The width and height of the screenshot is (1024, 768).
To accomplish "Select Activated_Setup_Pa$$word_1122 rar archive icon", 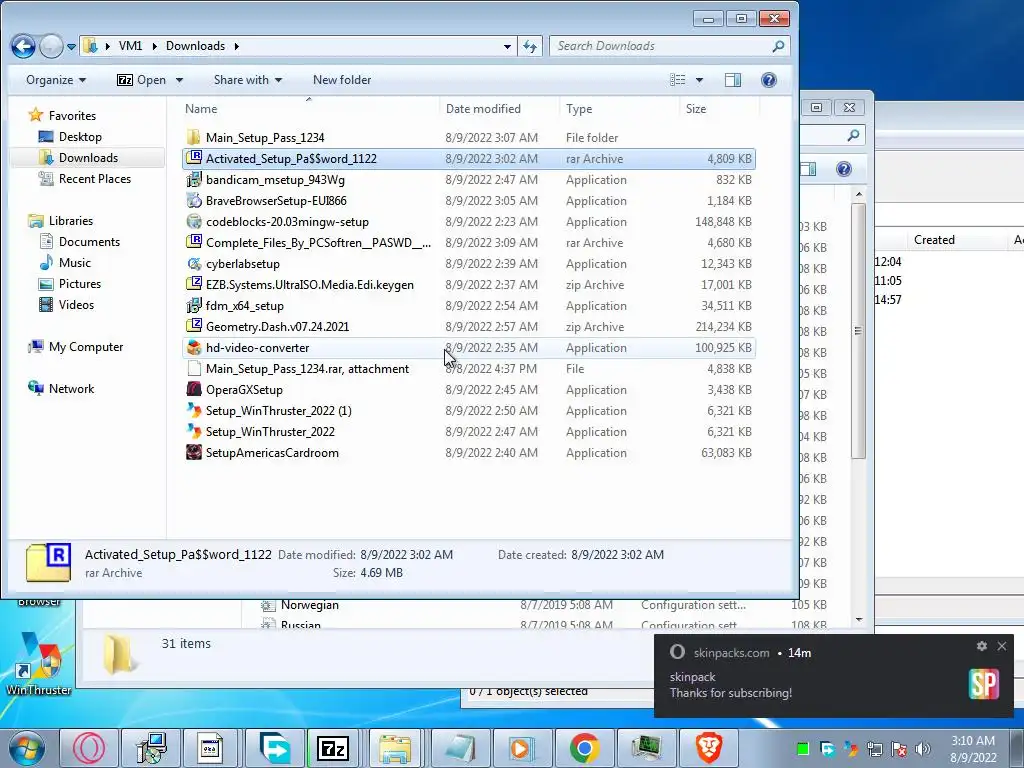I will tap(193, 158).
